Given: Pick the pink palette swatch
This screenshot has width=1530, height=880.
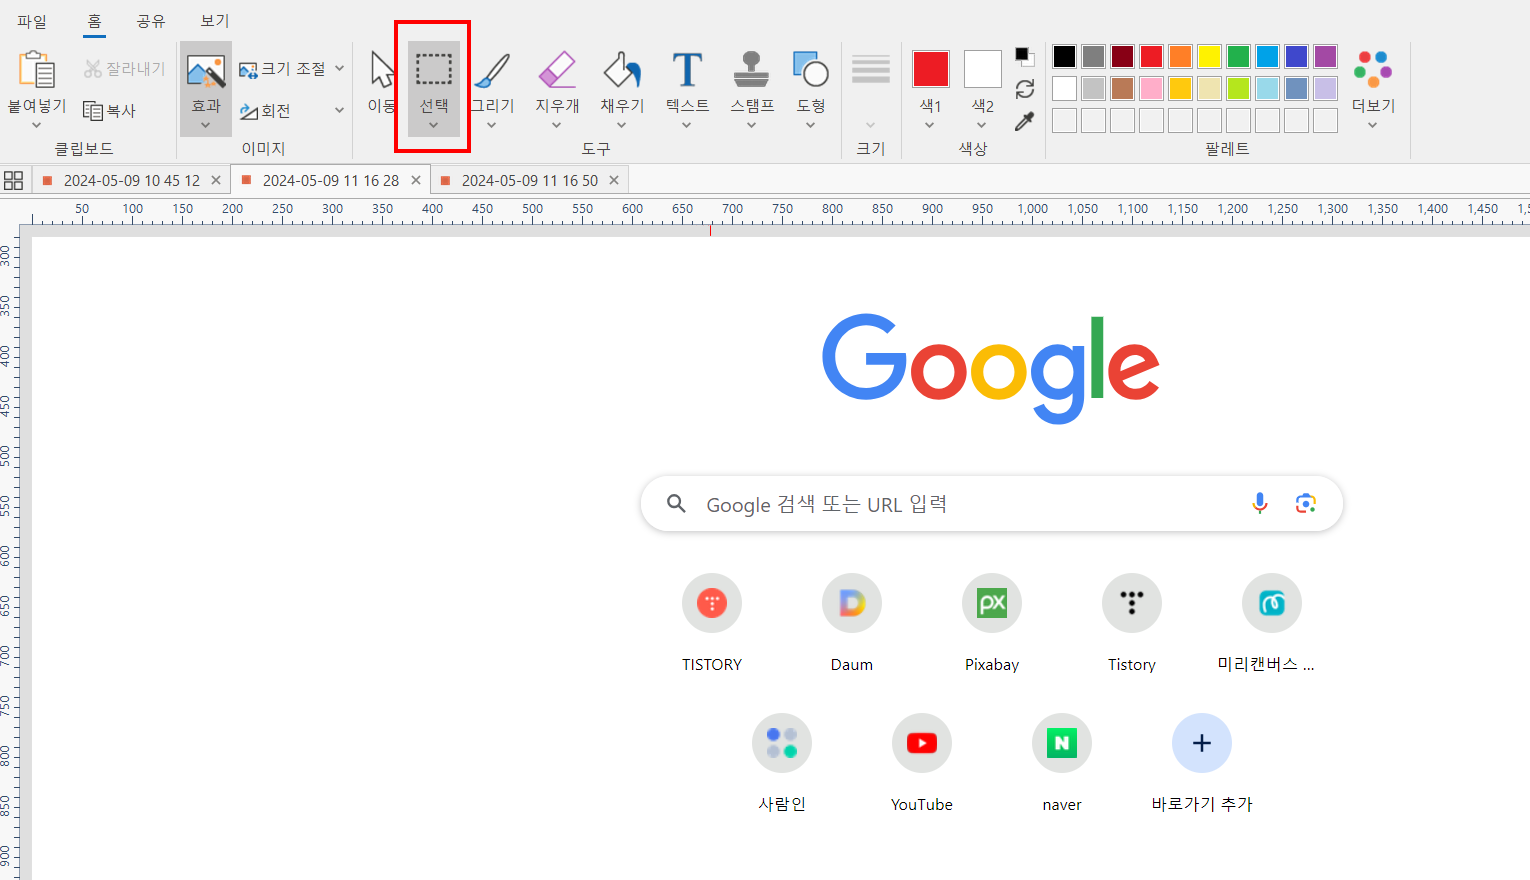Looking at the screenshot, I should click(1152, 88).
